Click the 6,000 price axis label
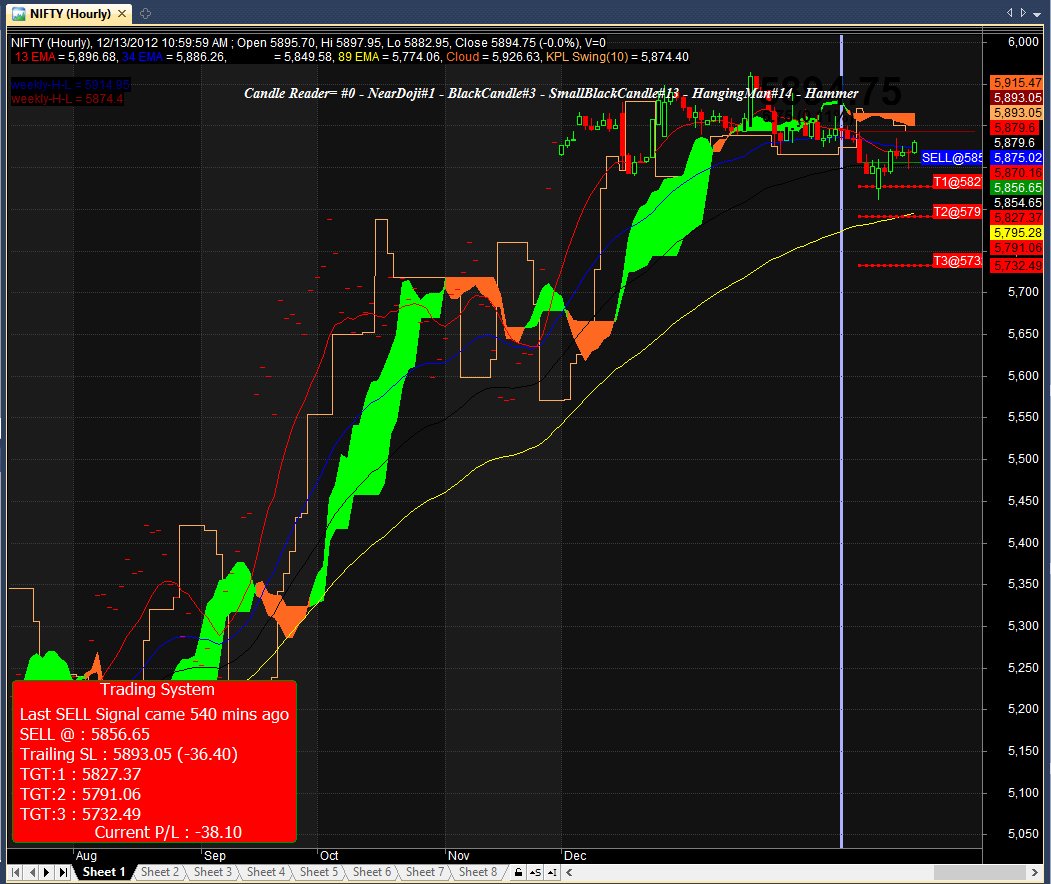The image size is (1051, 884). 1023,42
